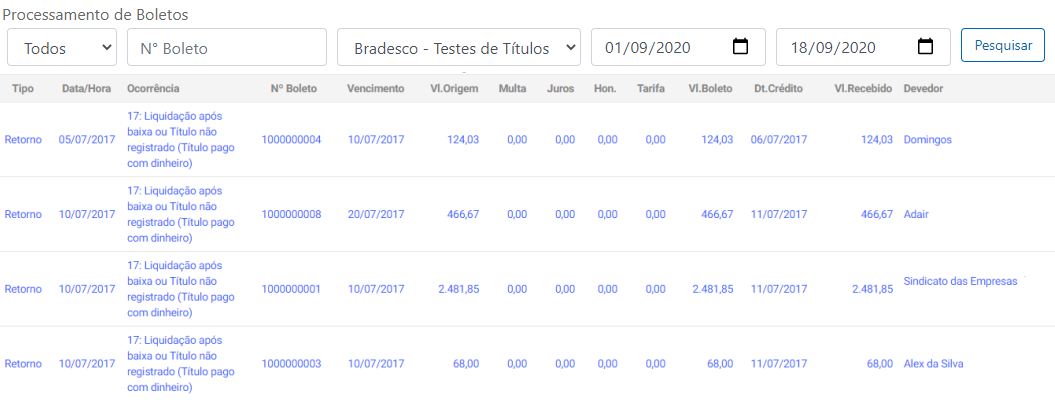
Task: Open boleto number 1000000008
Action: (x=291, y=214)
